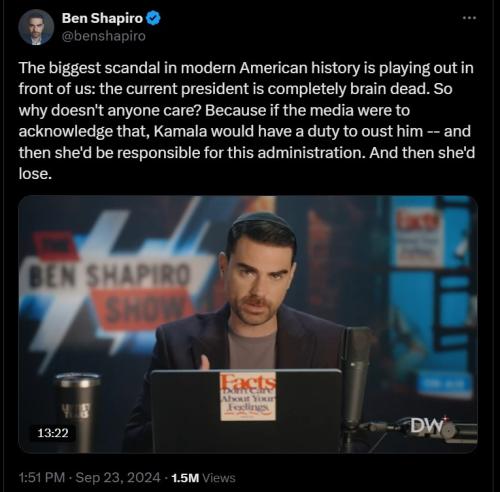This screenshot has width=500, height=492.
Task: Open the @benshapiro handle link
Action: tap(104, 36)
